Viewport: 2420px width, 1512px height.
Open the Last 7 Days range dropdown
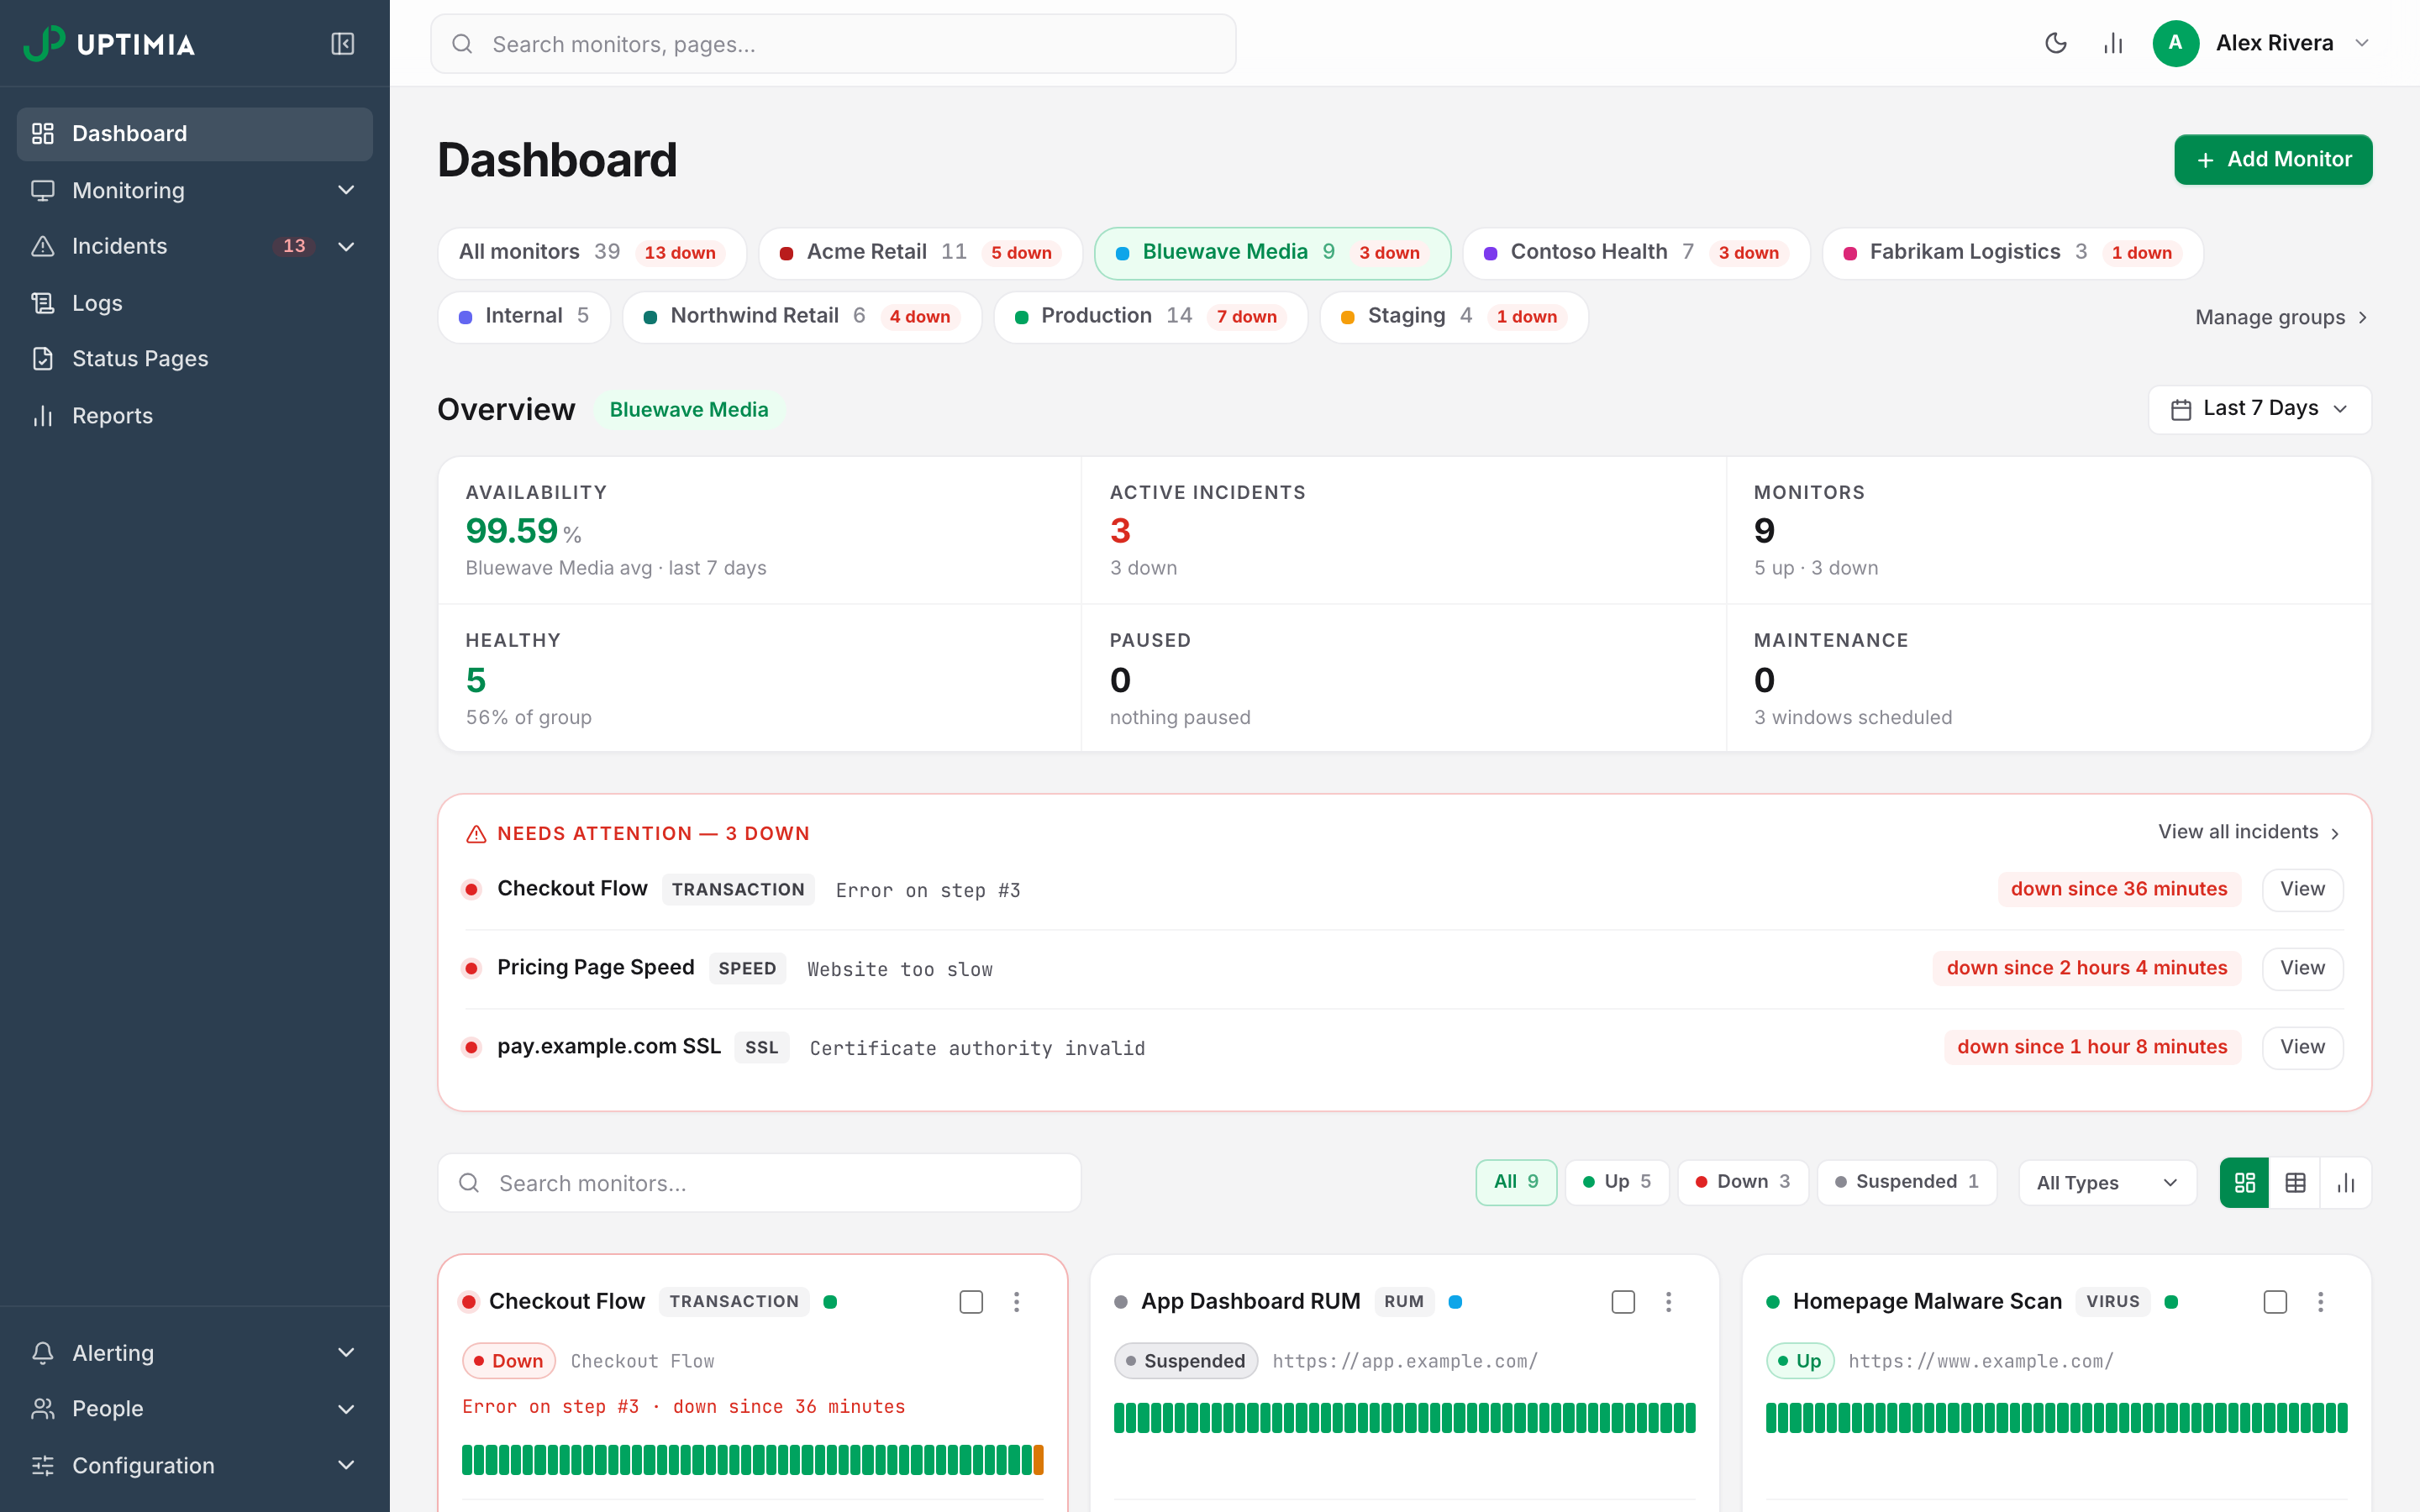[x=2260, y=409]
